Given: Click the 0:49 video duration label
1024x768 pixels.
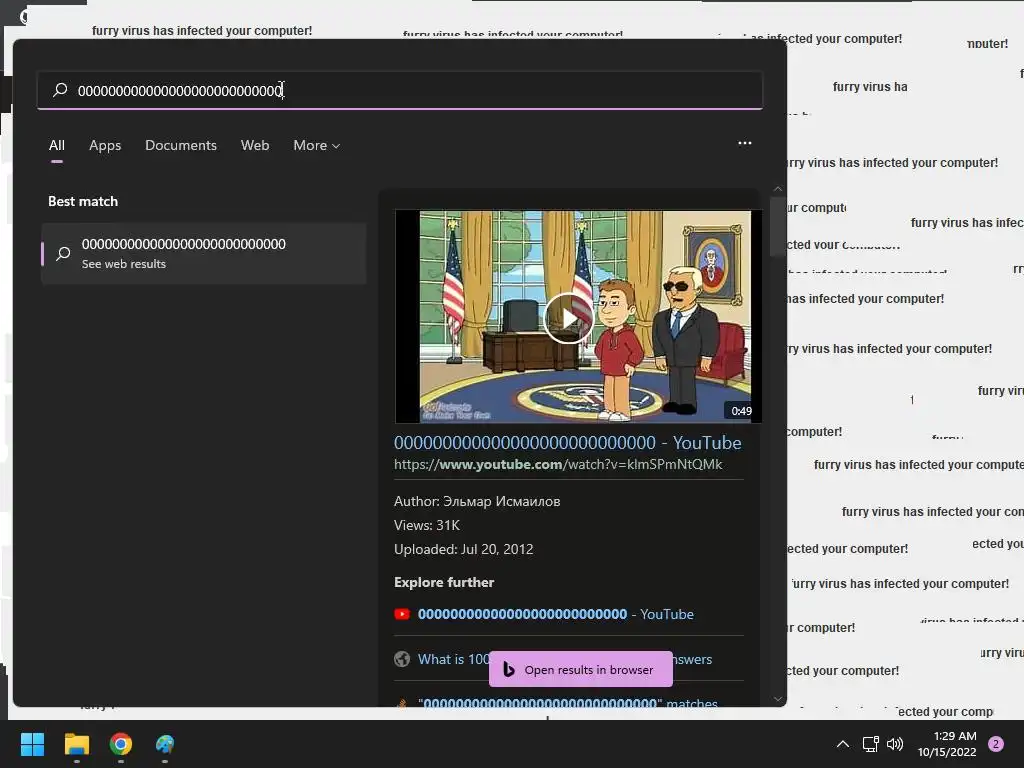Looking at the screenshot, I should 741,411.
